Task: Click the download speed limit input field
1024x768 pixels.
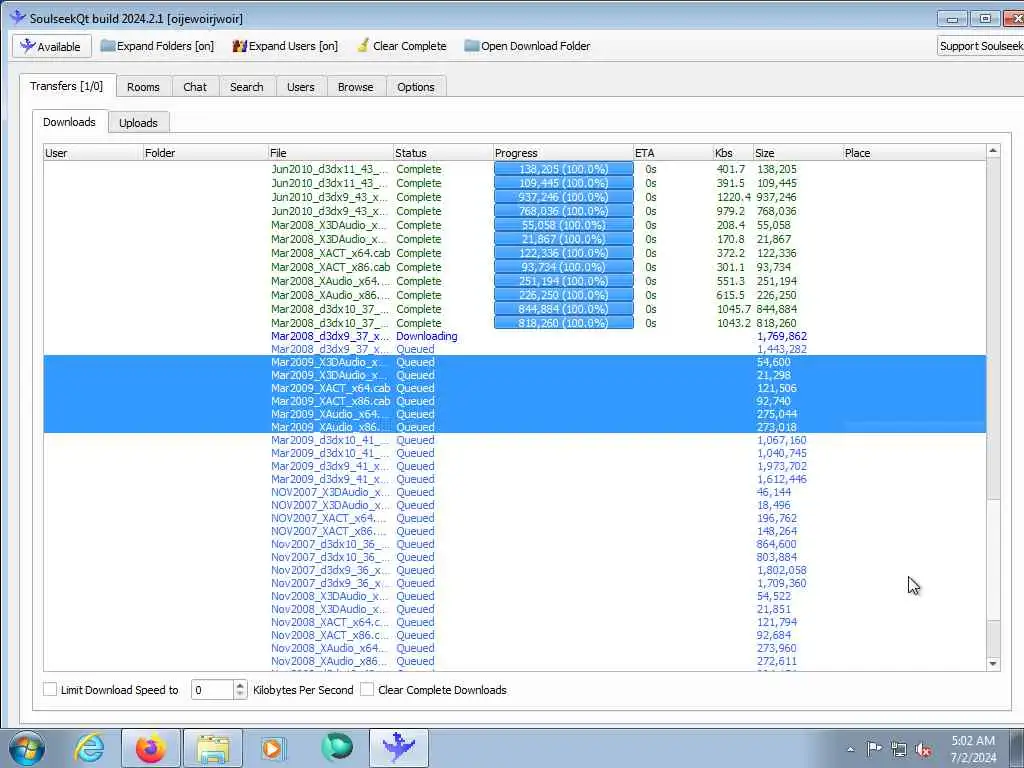Action: coord(212,690)
